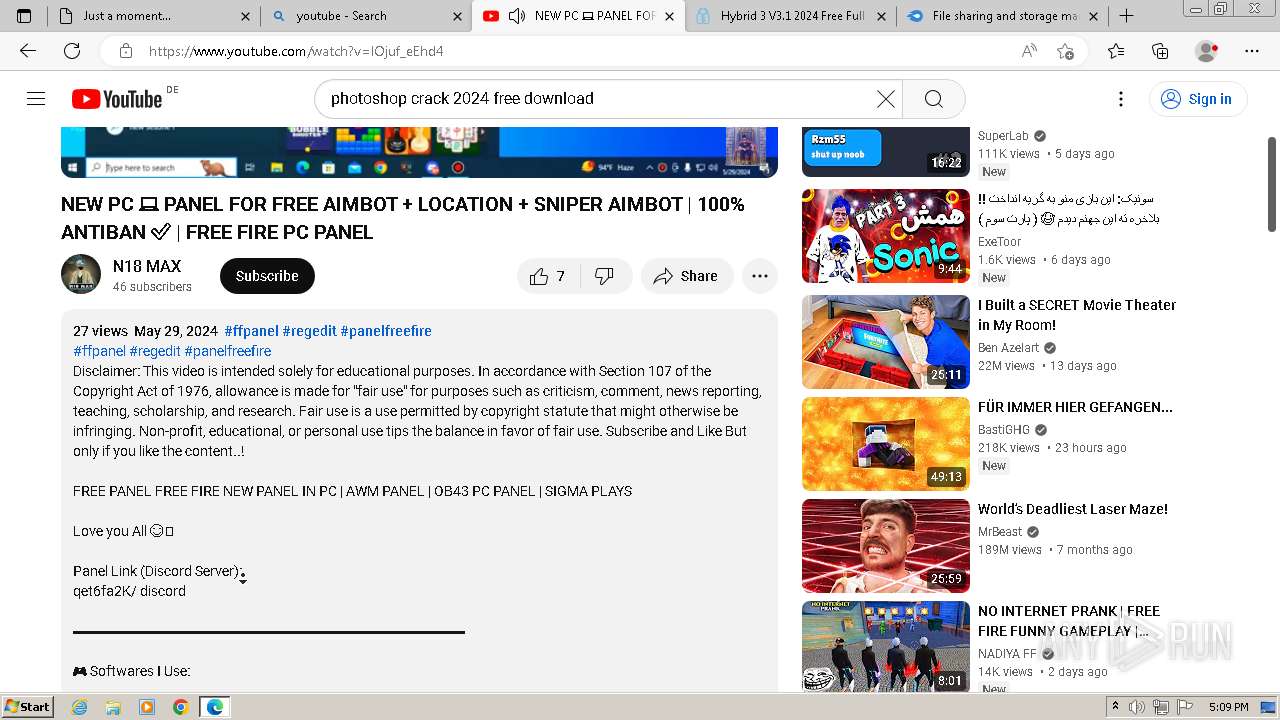Open YouTube settings three-dot menu
Image resolution: width=1280 pixels, height=720 pixels.
(x=1121, y=98)
